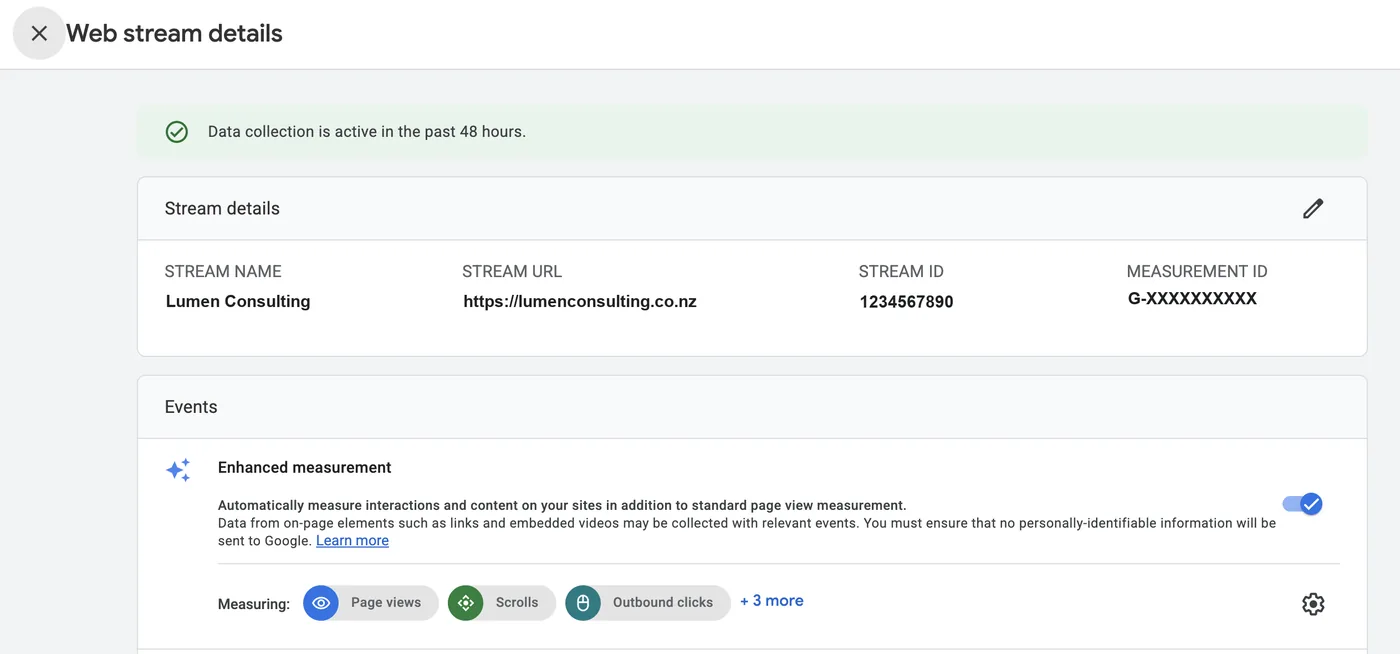Click the STREAM URL column label
The image size is (1400, 654).
(x=512, y=271)
